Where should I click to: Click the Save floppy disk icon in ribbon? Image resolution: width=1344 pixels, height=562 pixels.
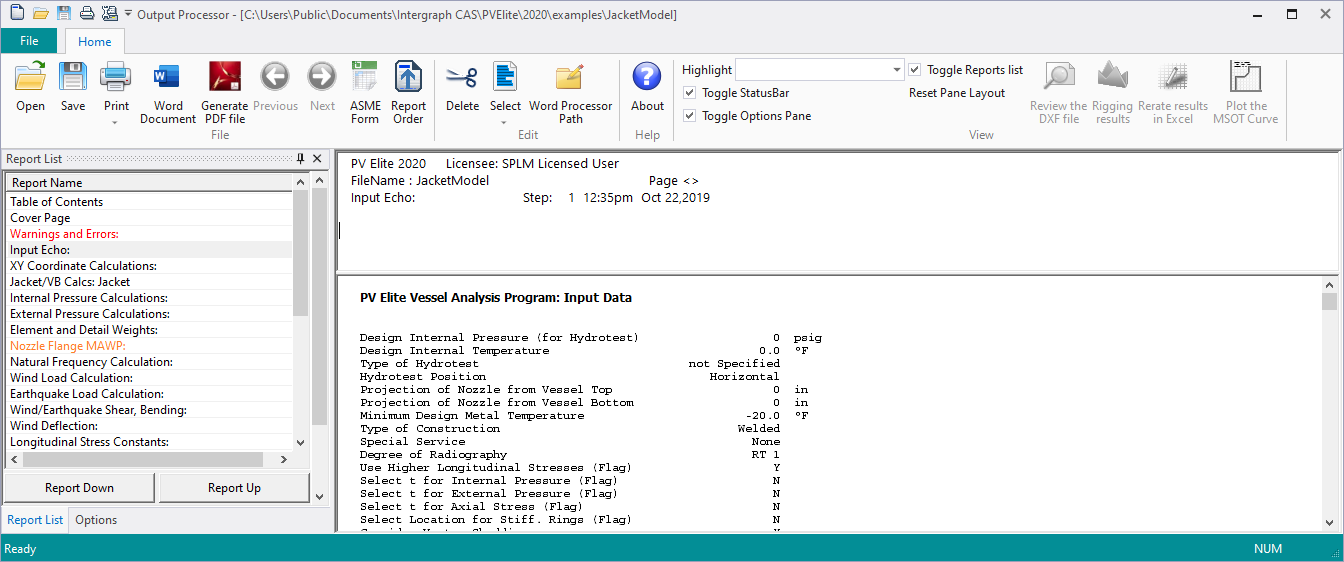click(72, 78)
